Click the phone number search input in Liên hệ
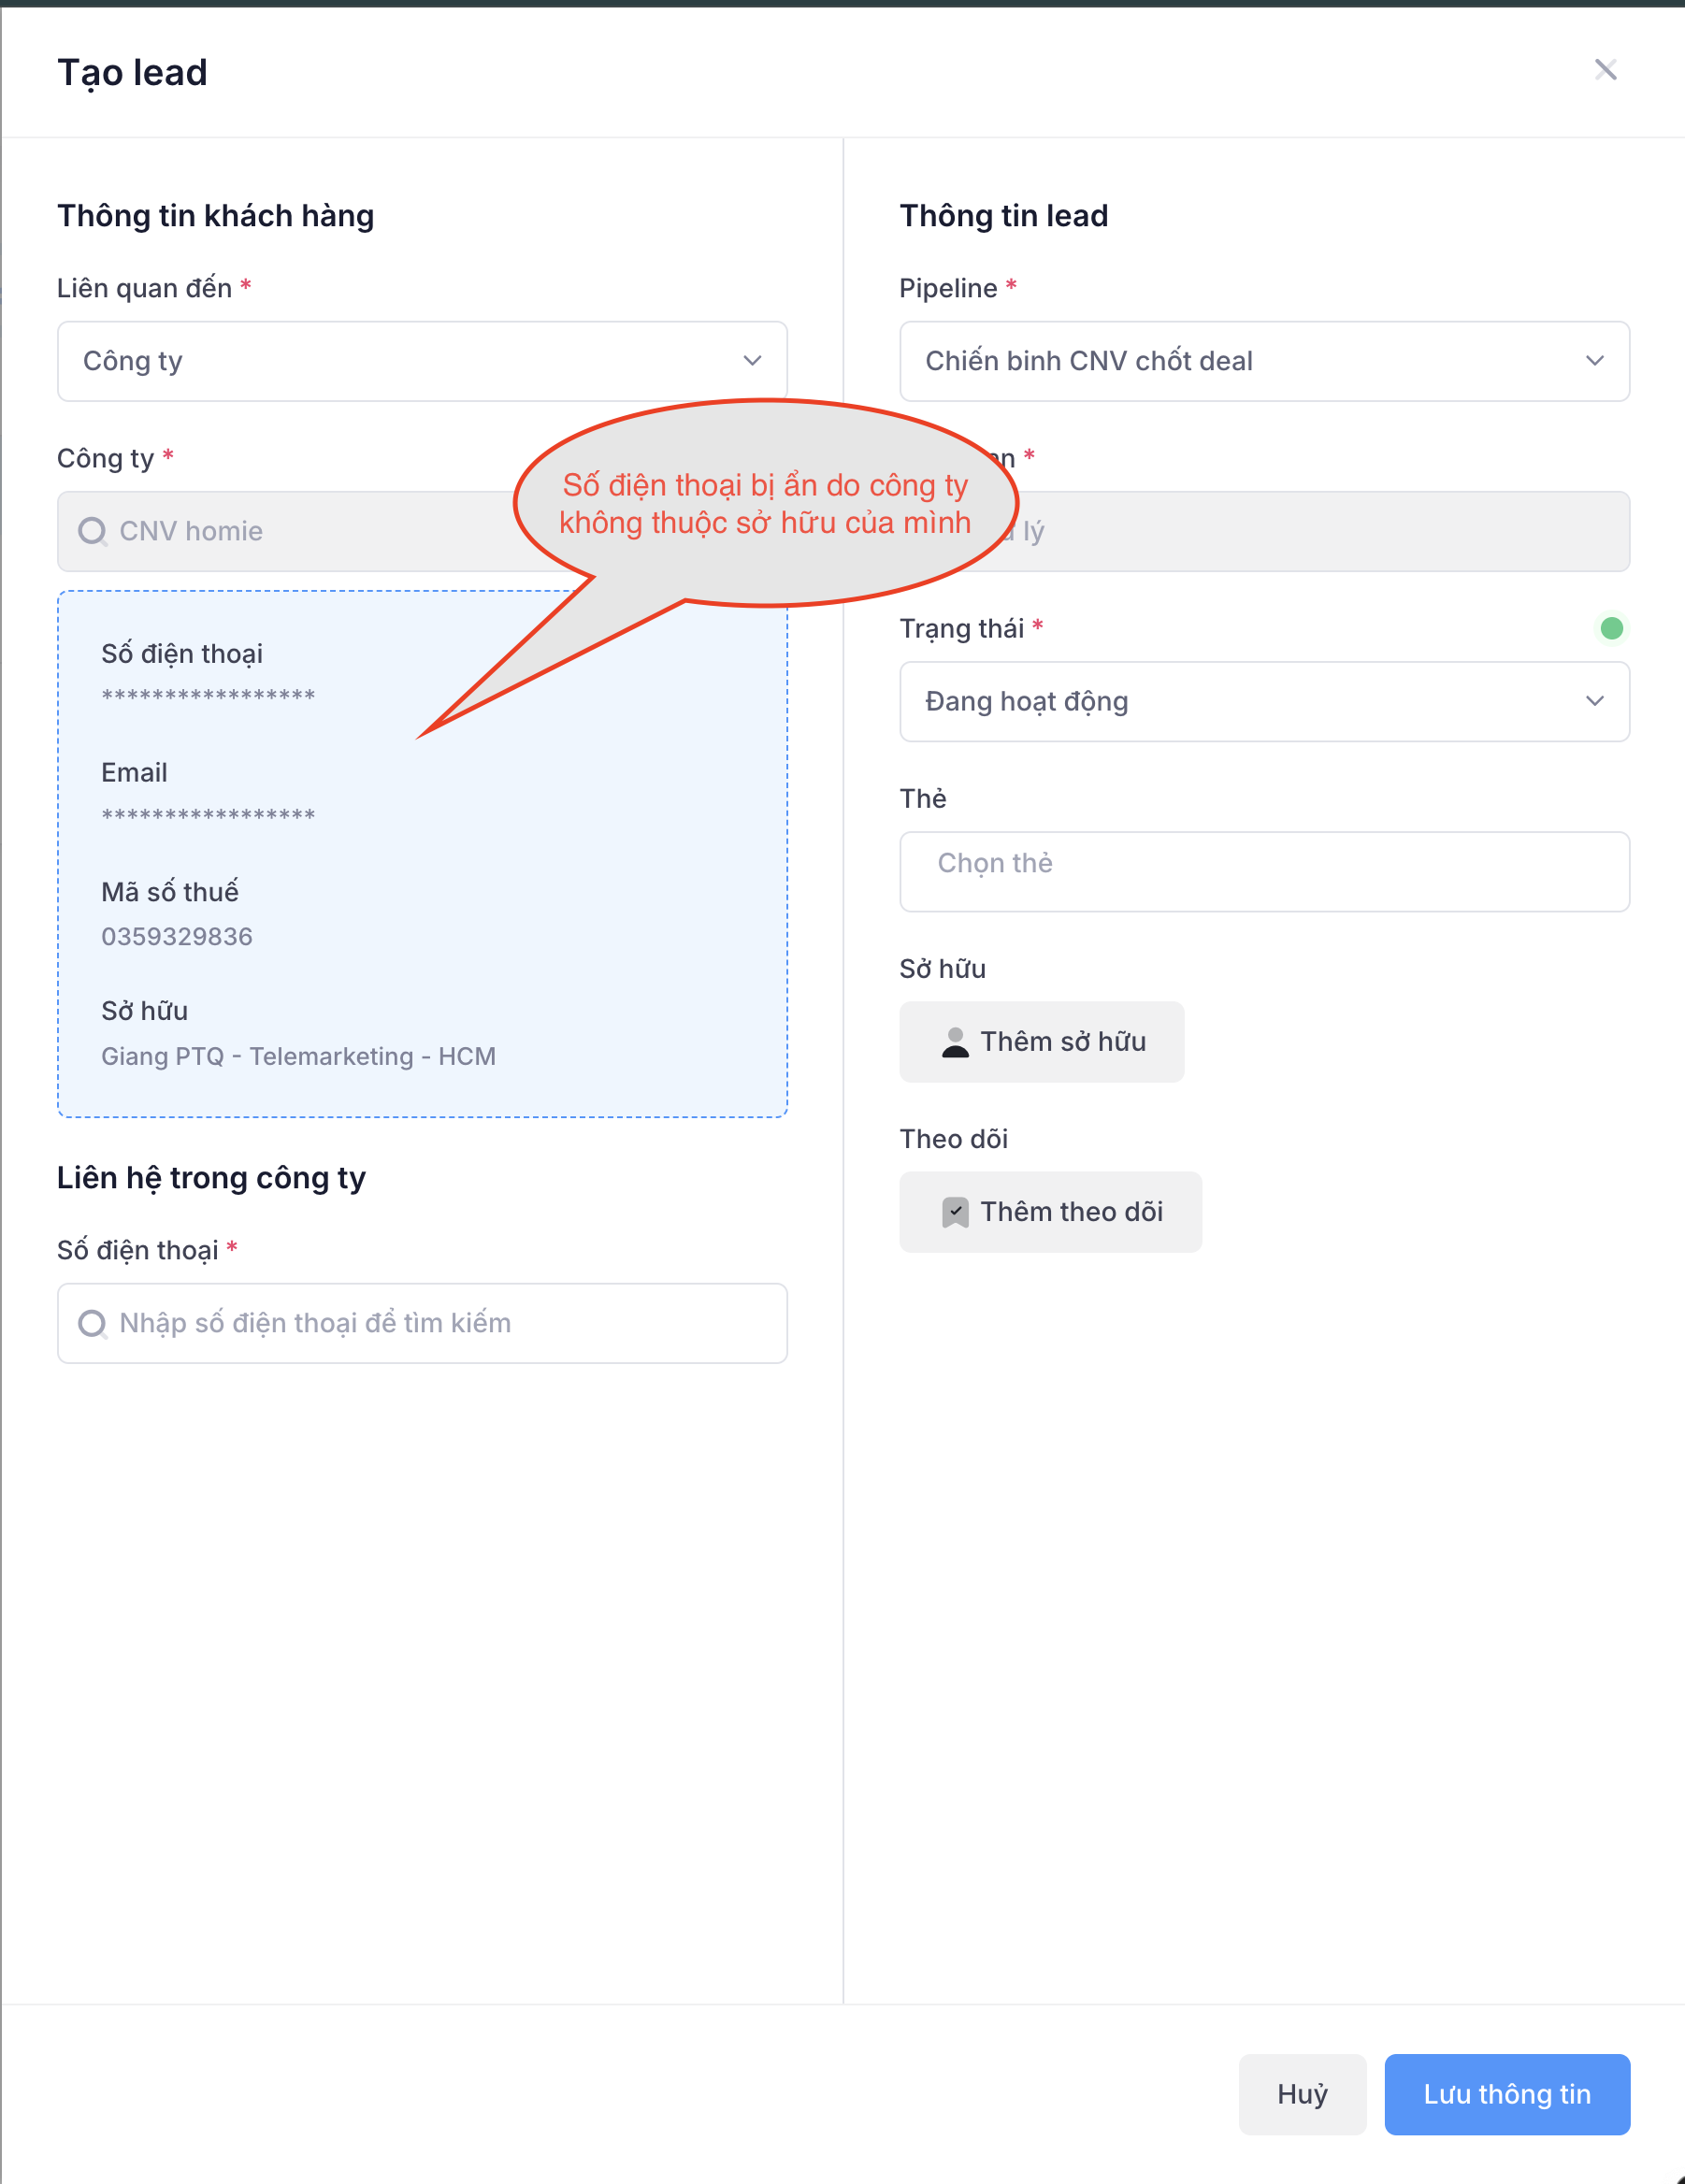 [440, 1324]
